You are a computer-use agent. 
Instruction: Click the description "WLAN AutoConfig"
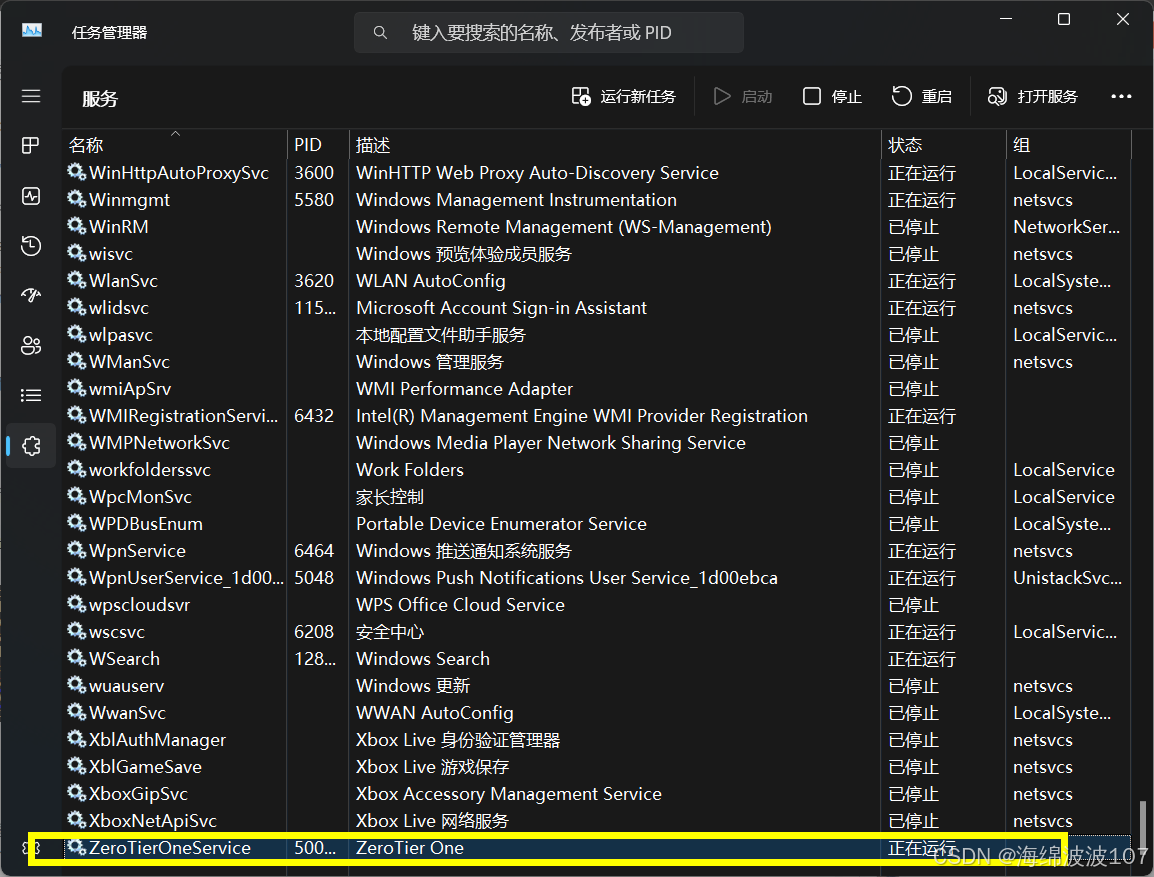431,280
